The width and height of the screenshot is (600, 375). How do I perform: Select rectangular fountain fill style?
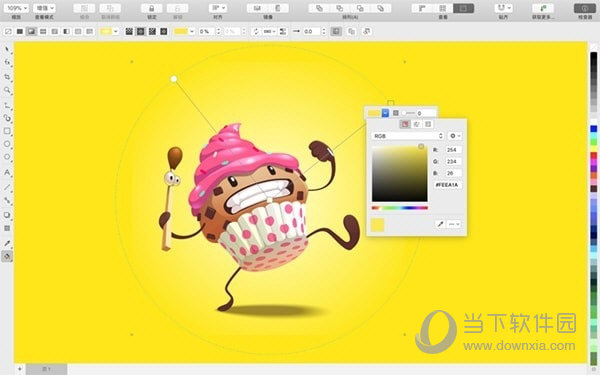[164, 31]
